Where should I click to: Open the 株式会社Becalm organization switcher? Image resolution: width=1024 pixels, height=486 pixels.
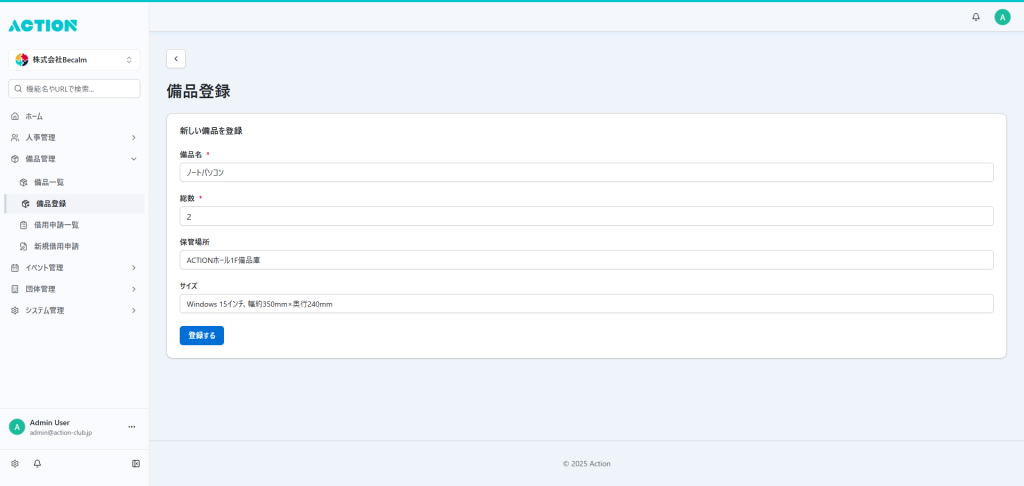[x=74, y=60]
